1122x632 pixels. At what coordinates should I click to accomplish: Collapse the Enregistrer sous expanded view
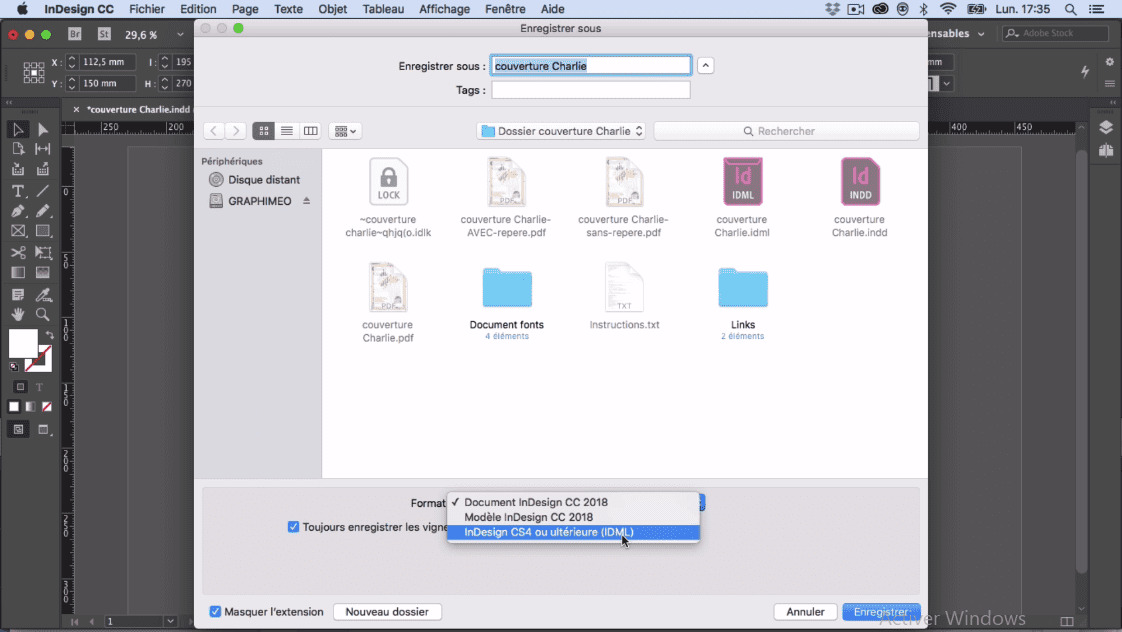pyautogui.click(x=705, y=64)
